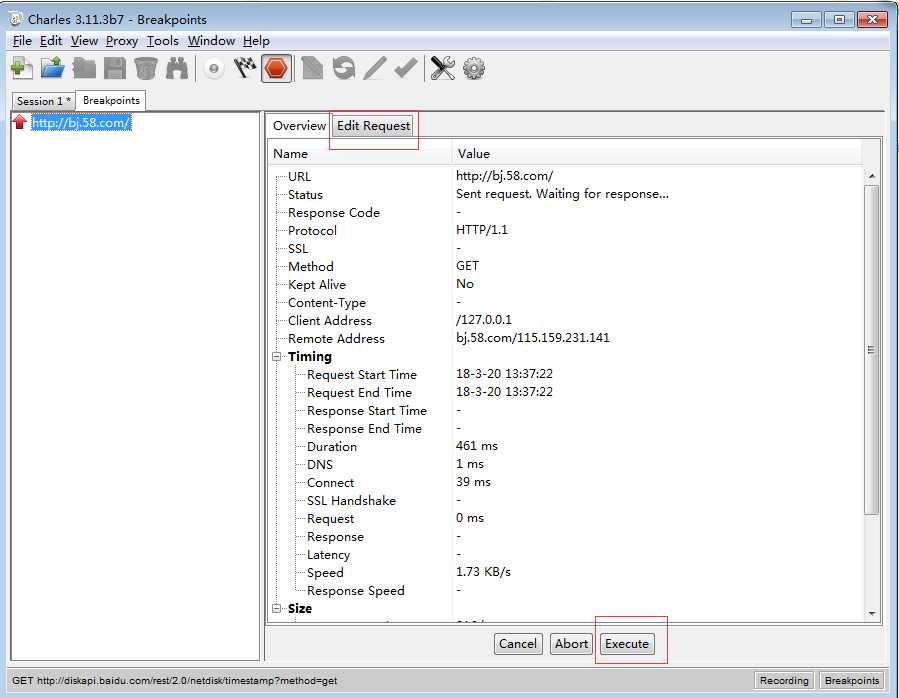Switch to the Session 1 tab
Screen dimensions: 899x698
pyautogui.click(x=44, y=101)
